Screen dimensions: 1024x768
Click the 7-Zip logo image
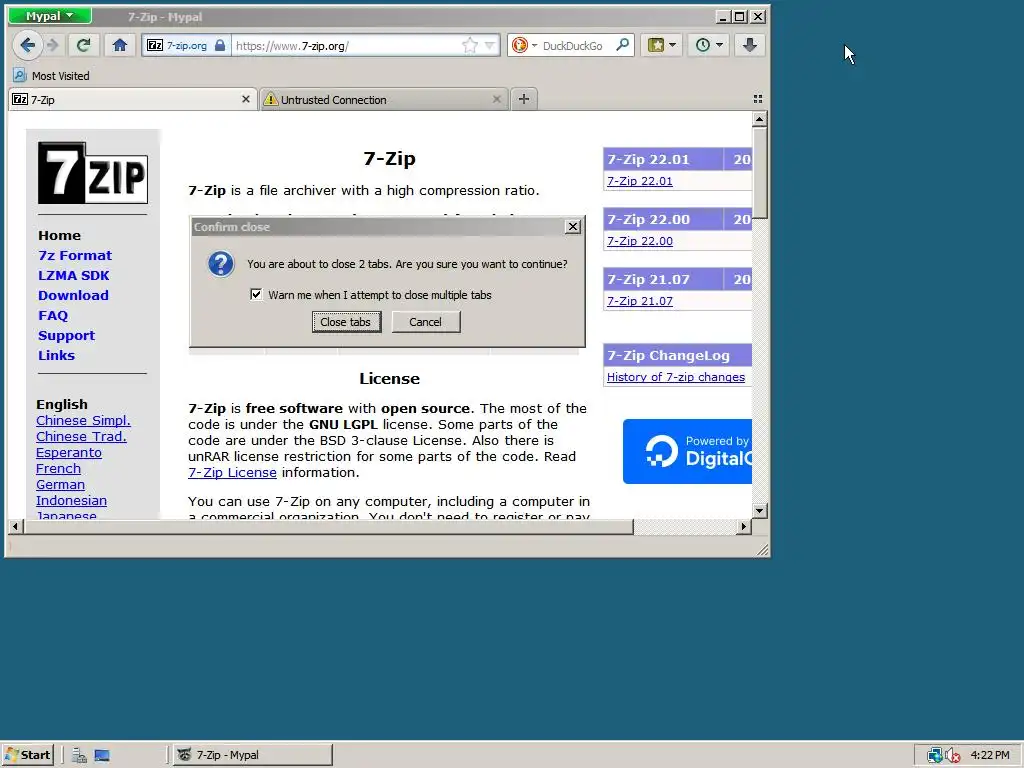93,173
